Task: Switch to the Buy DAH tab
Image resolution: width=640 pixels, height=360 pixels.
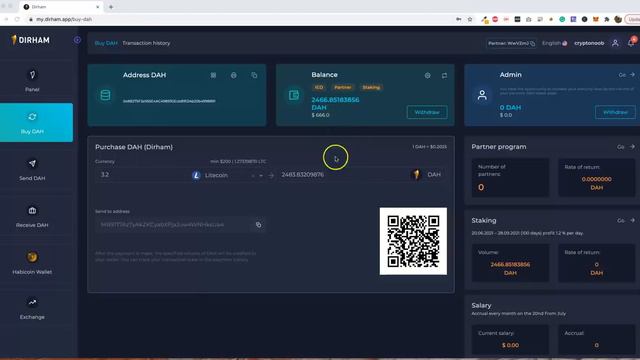Action: click(x=106, y=43)
